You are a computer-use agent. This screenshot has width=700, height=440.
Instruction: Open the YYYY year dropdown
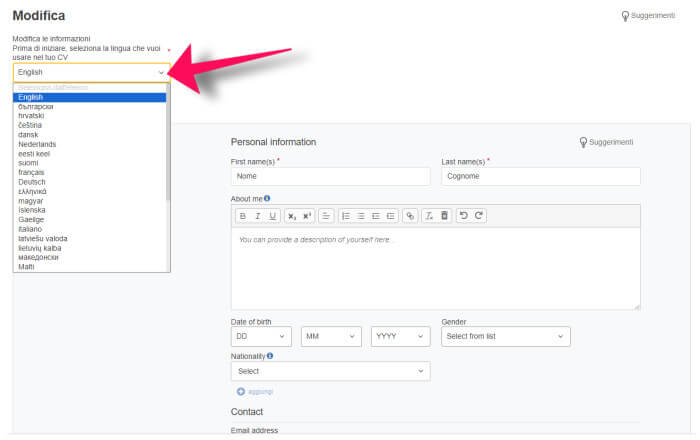point(400,337)
